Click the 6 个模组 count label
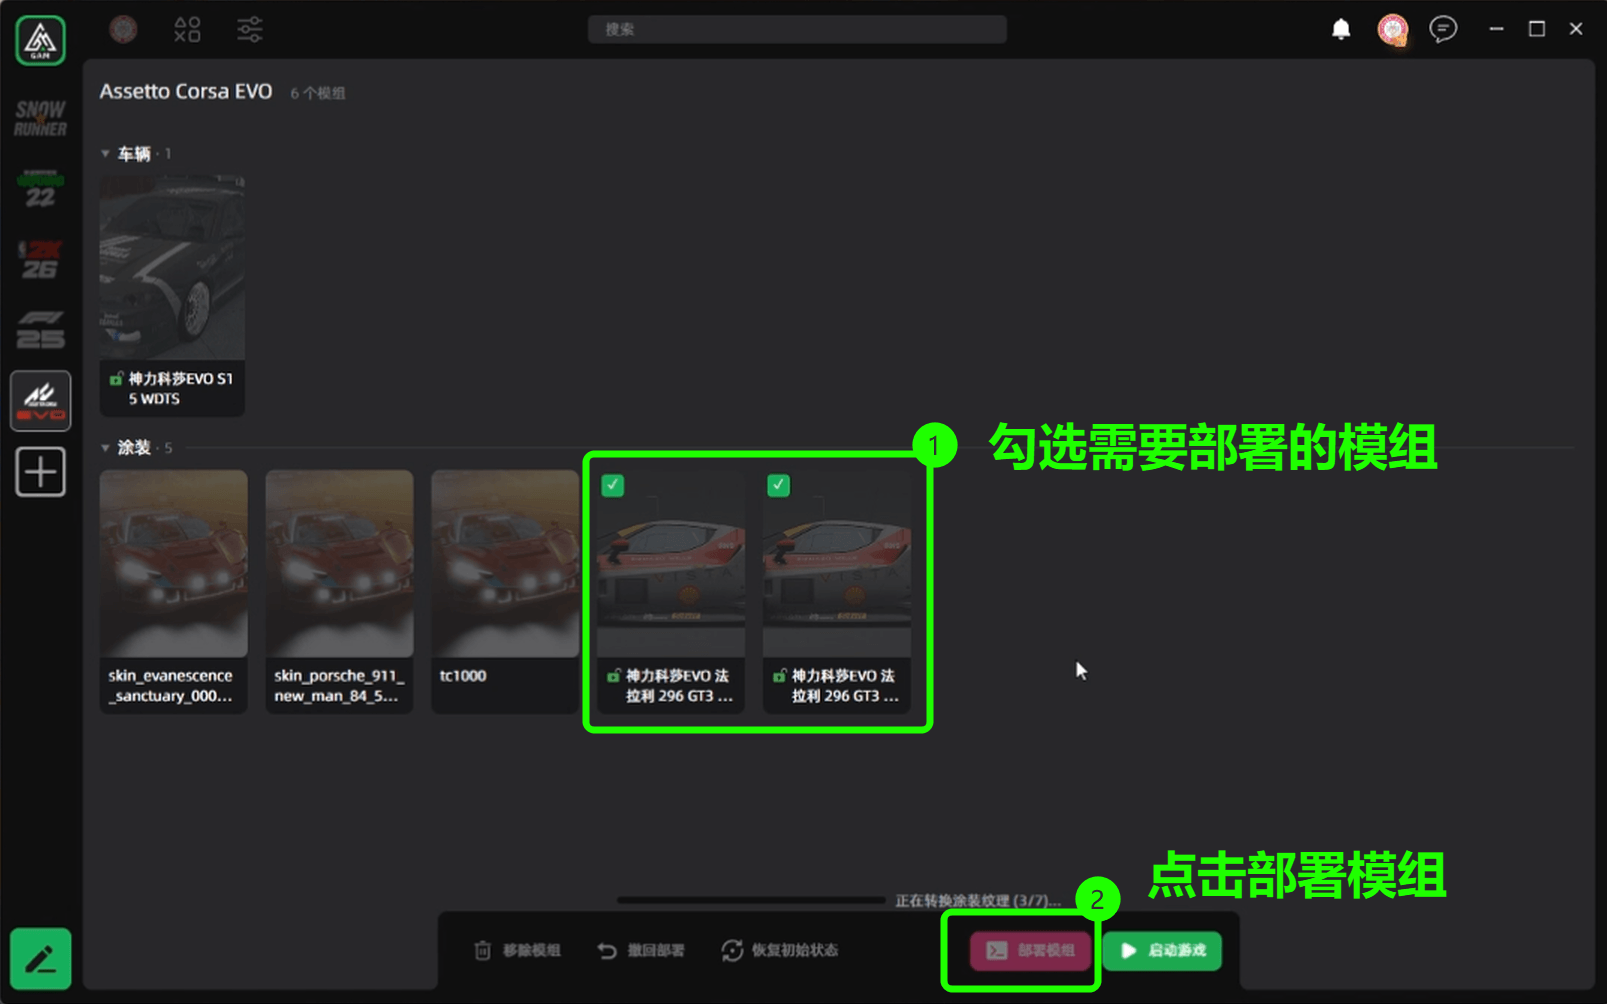Viewport: 1607px width, 1004px height. (x=318, y=93)
